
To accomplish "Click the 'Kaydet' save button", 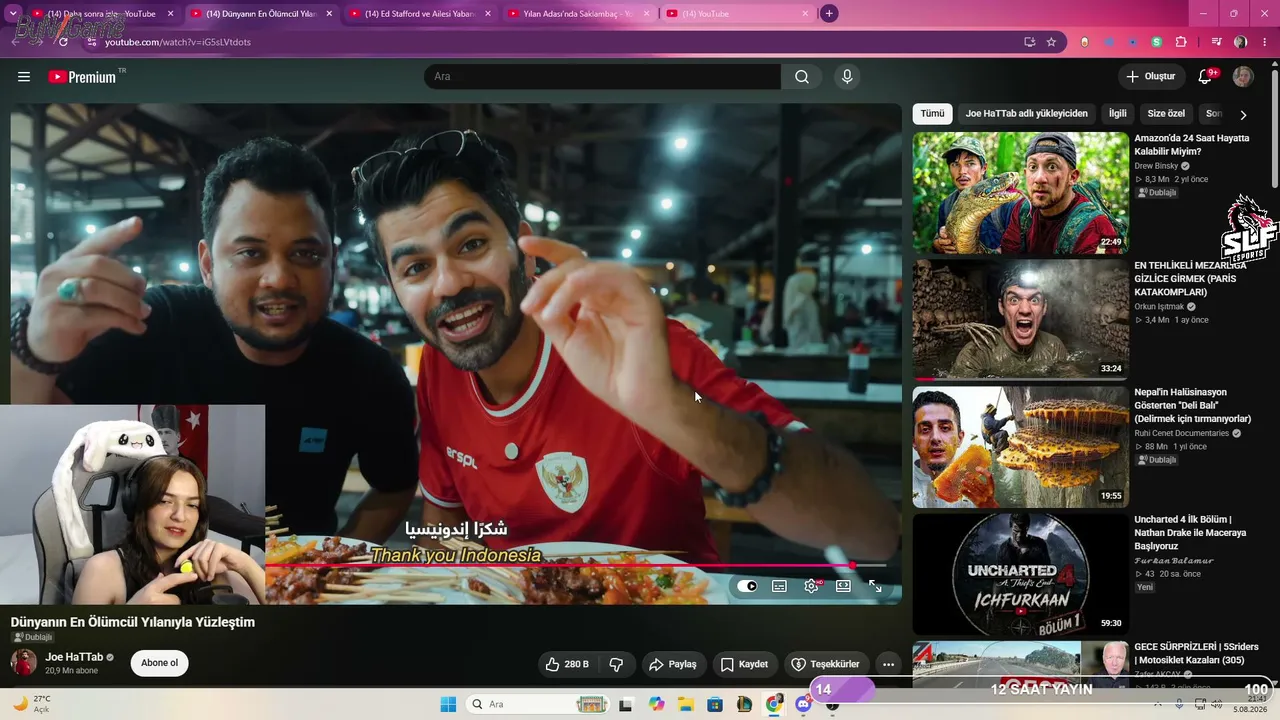I will pyautogui.click(x=744, y=664).
